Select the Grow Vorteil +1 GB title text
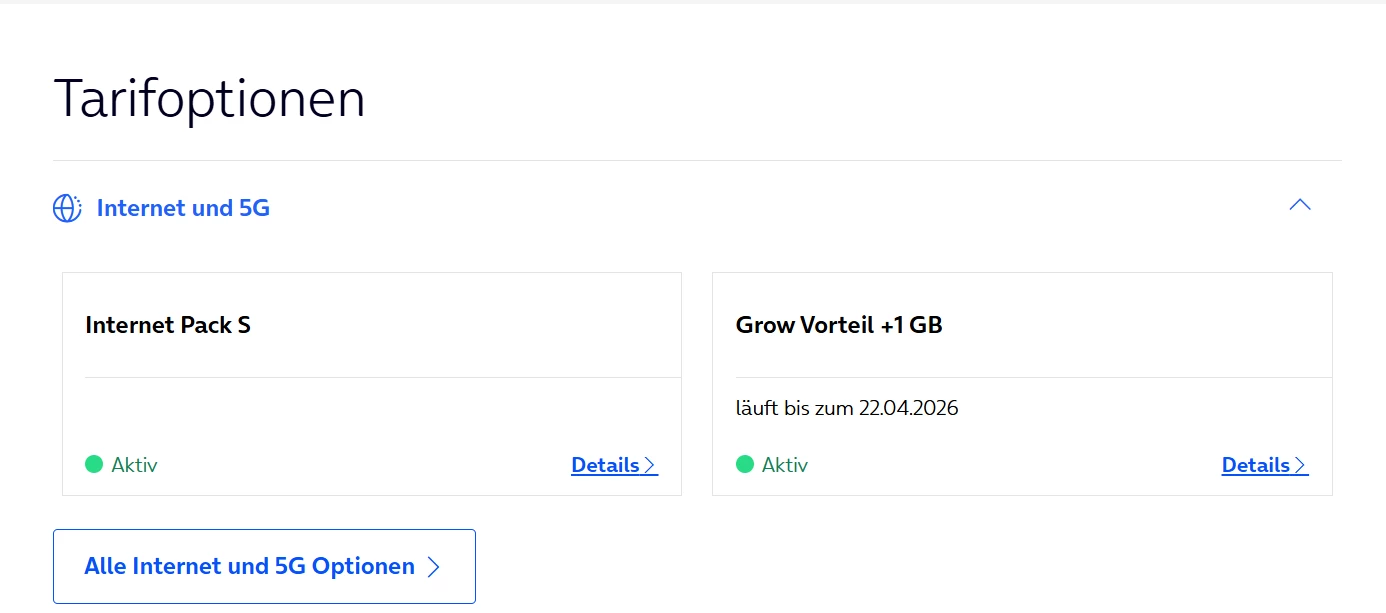Screen dimensions: 1386x613 pos(839,325)
